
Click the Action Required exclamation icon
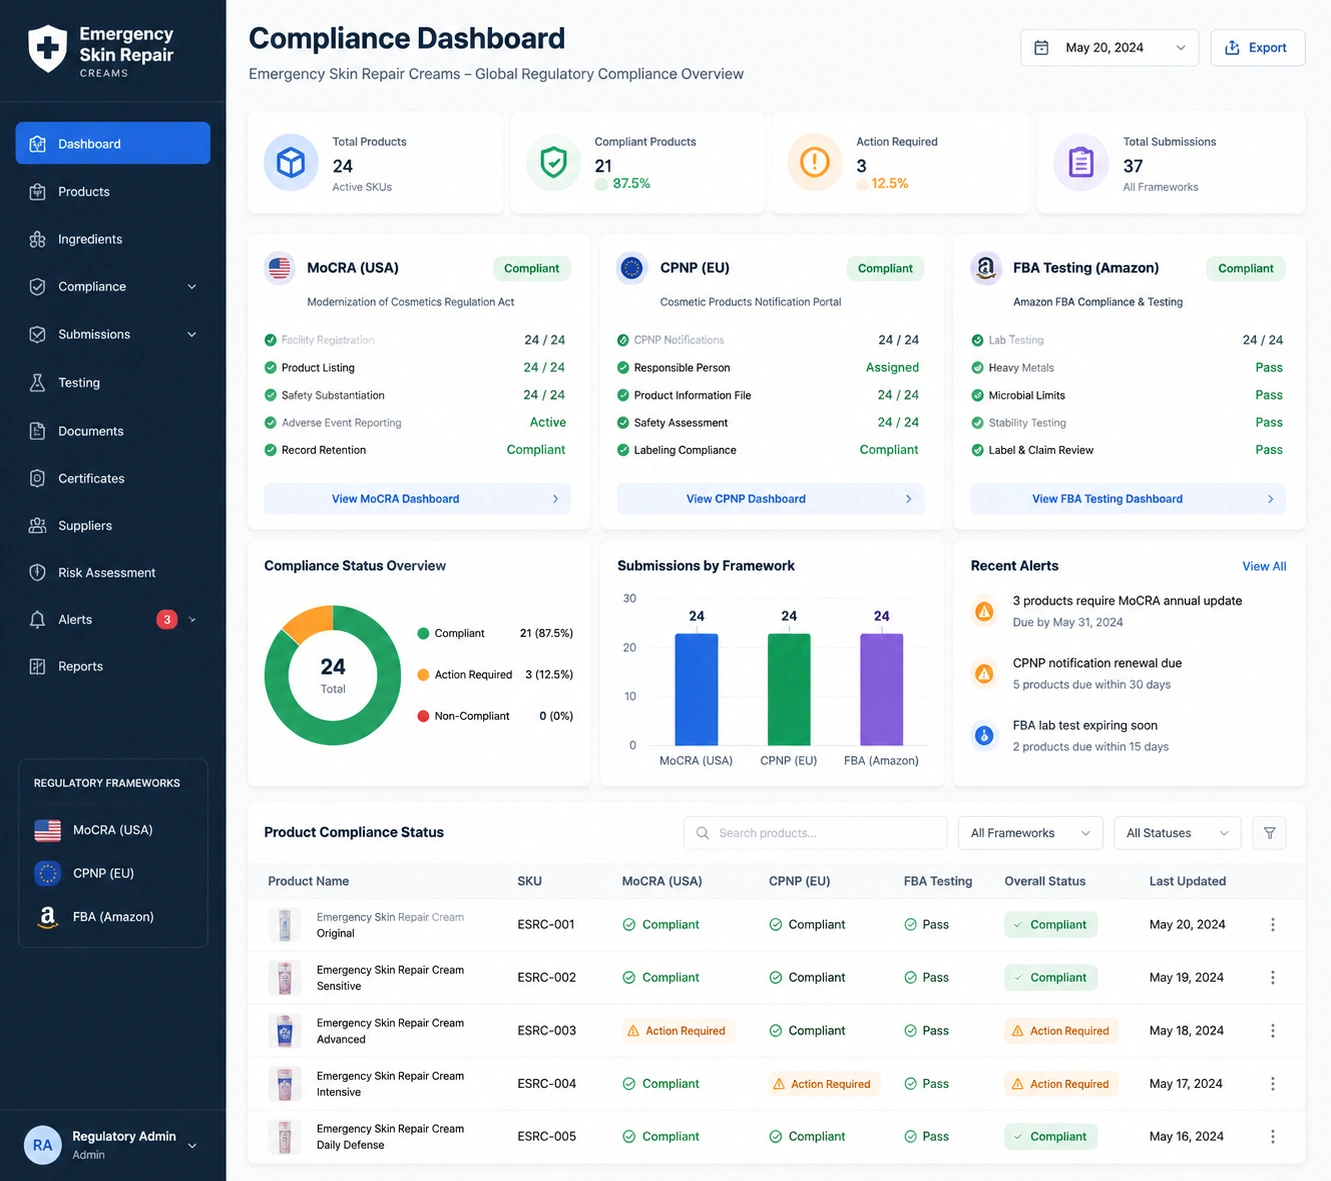pyautogui.click(x=815, y=162)
